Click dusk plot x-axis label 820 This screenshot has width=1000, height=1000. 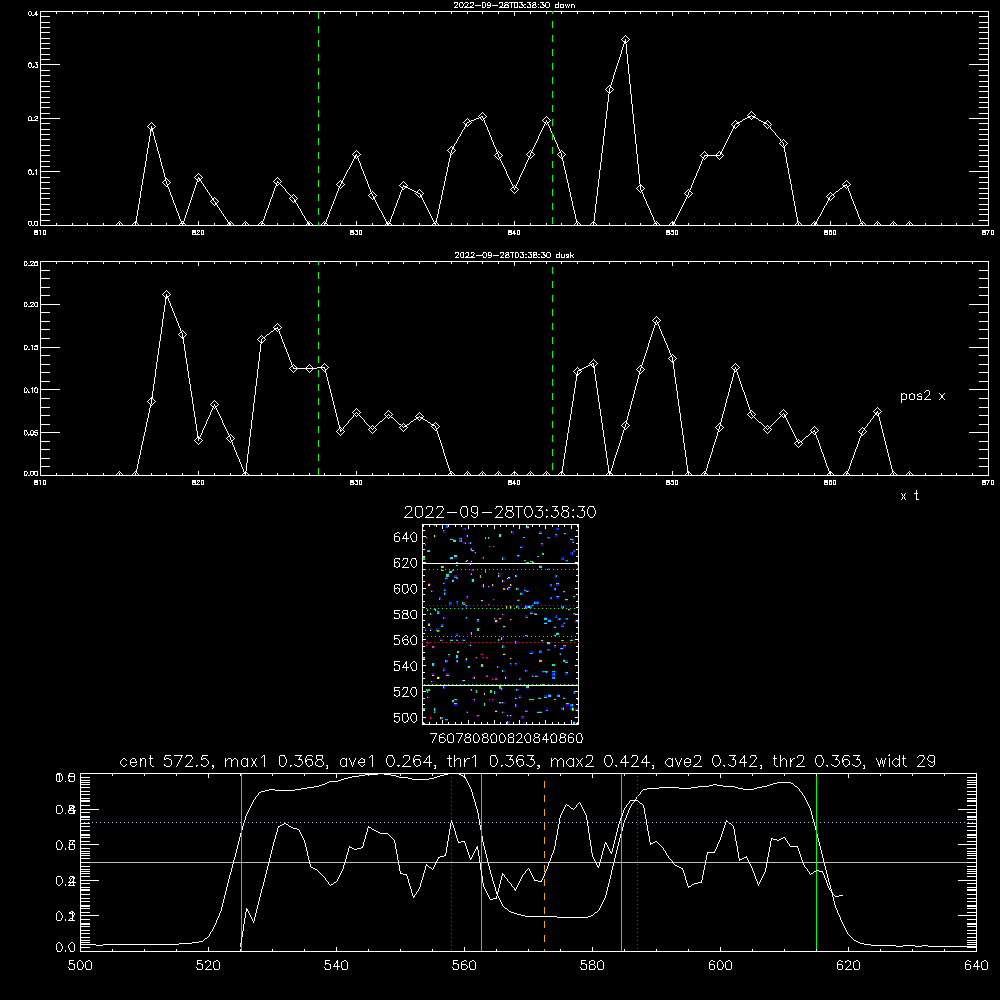pyautogui.click(x=198, y=483)
